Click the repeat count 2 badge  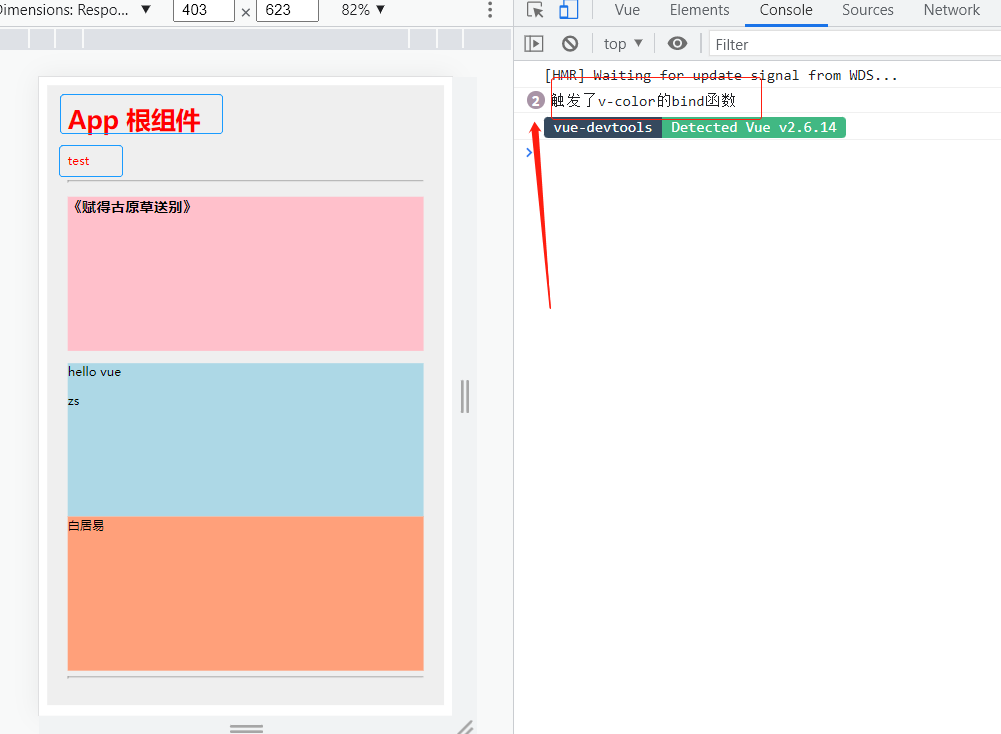(x=535, y=100)
